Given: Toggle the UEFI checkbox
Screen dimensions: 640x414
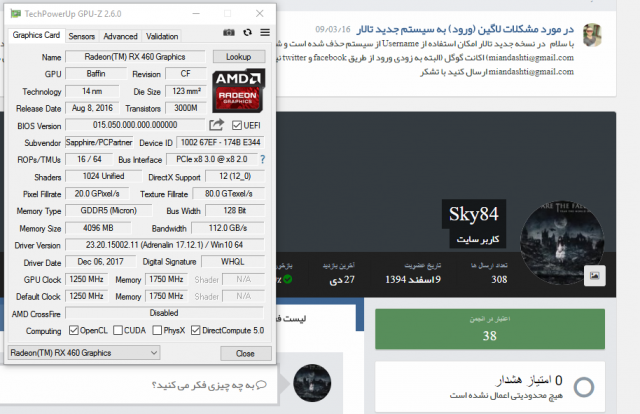Looking at the screenshot, I should [x=237, y=125].
